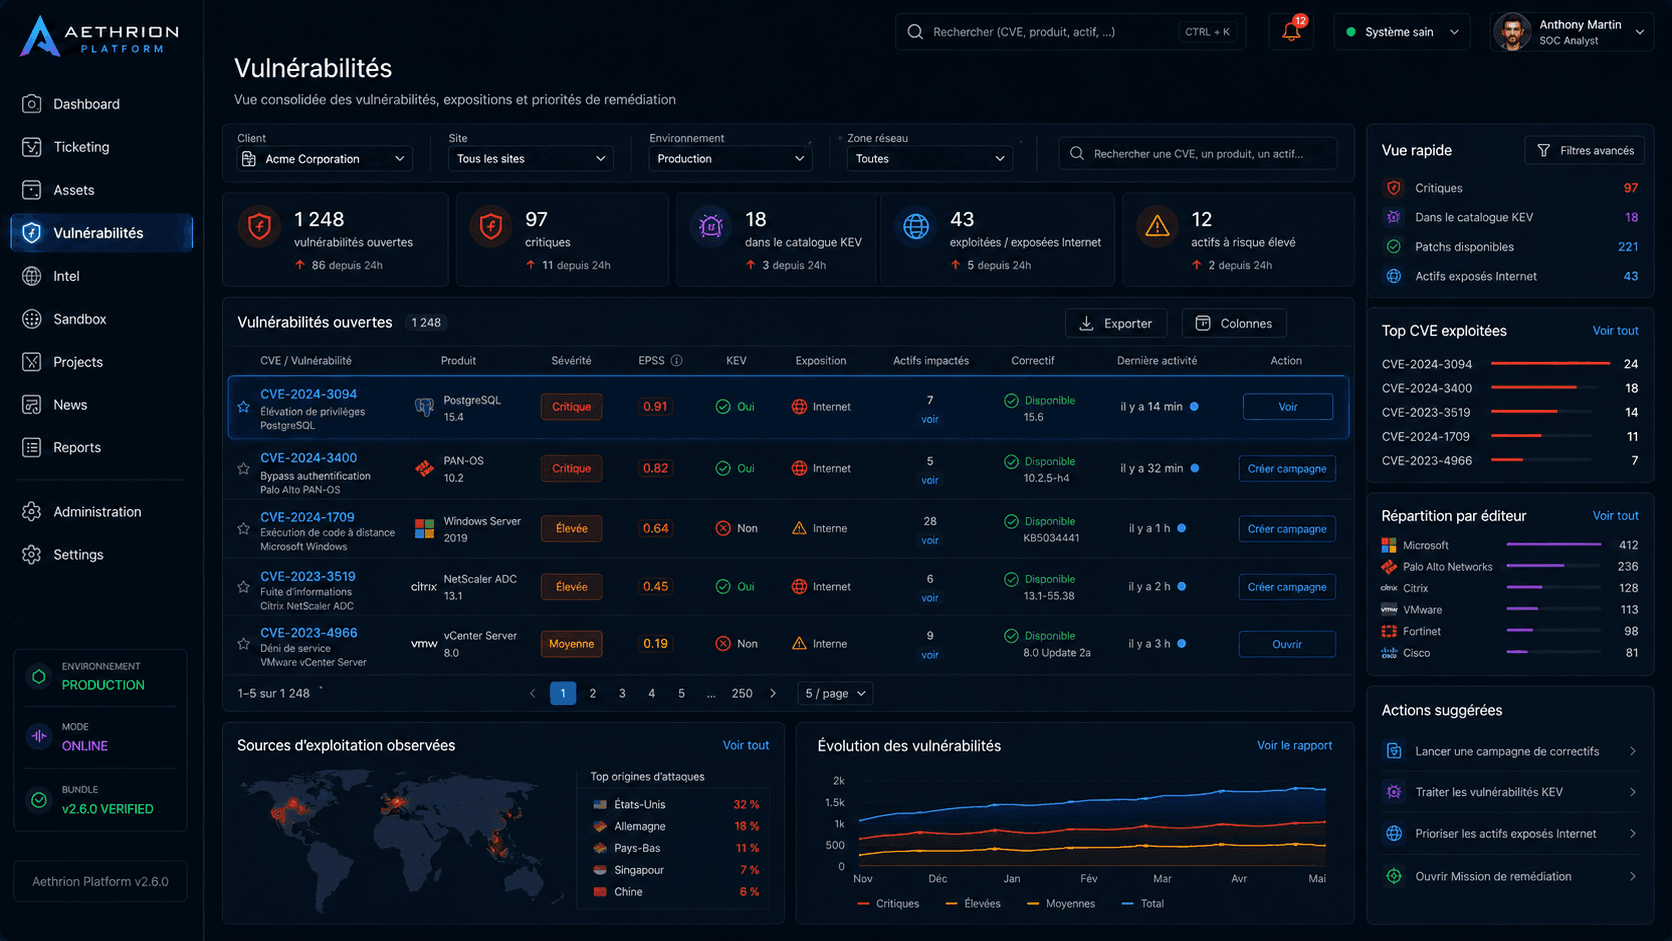Click the Fortinet logo in editor breakdown

(x=1389, y=631)
